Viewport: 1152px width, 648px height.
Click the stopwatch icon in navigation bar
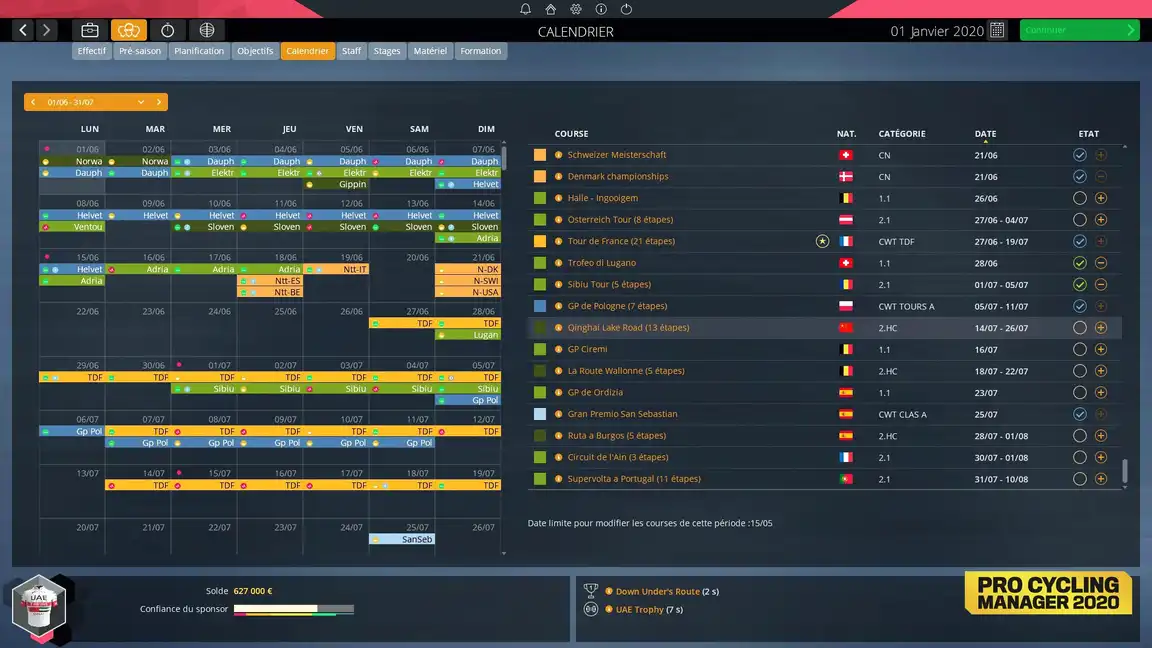click(167, 30)
